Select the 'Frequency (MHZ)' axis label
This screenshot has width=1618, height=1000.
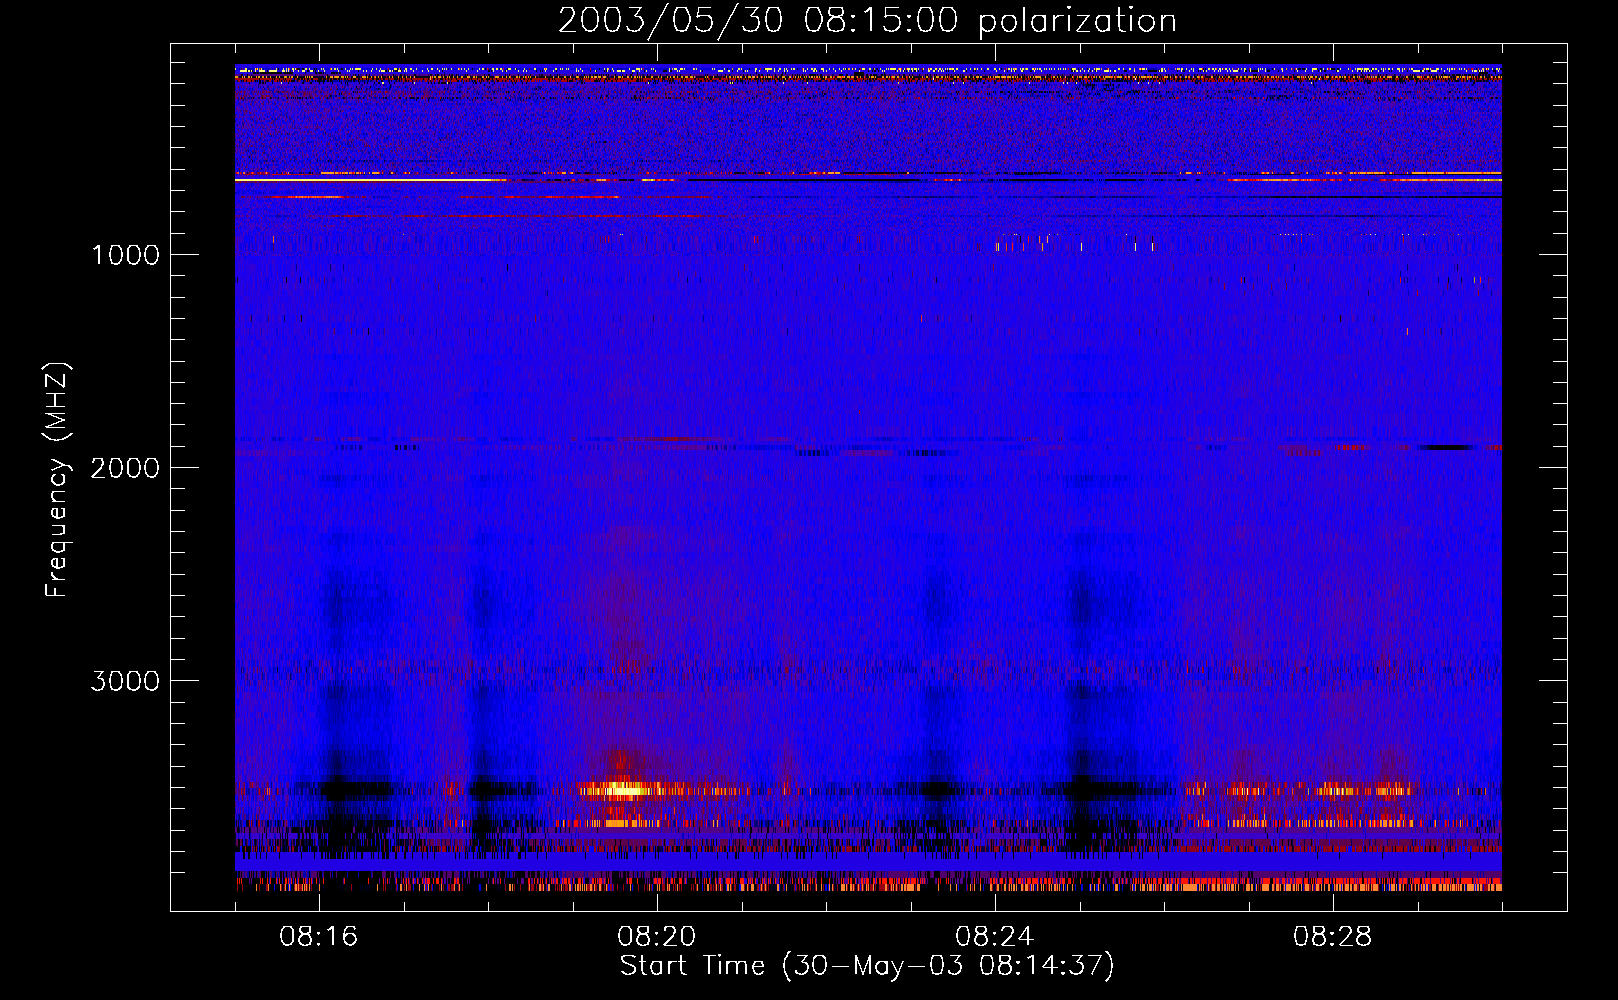[57, 480]
